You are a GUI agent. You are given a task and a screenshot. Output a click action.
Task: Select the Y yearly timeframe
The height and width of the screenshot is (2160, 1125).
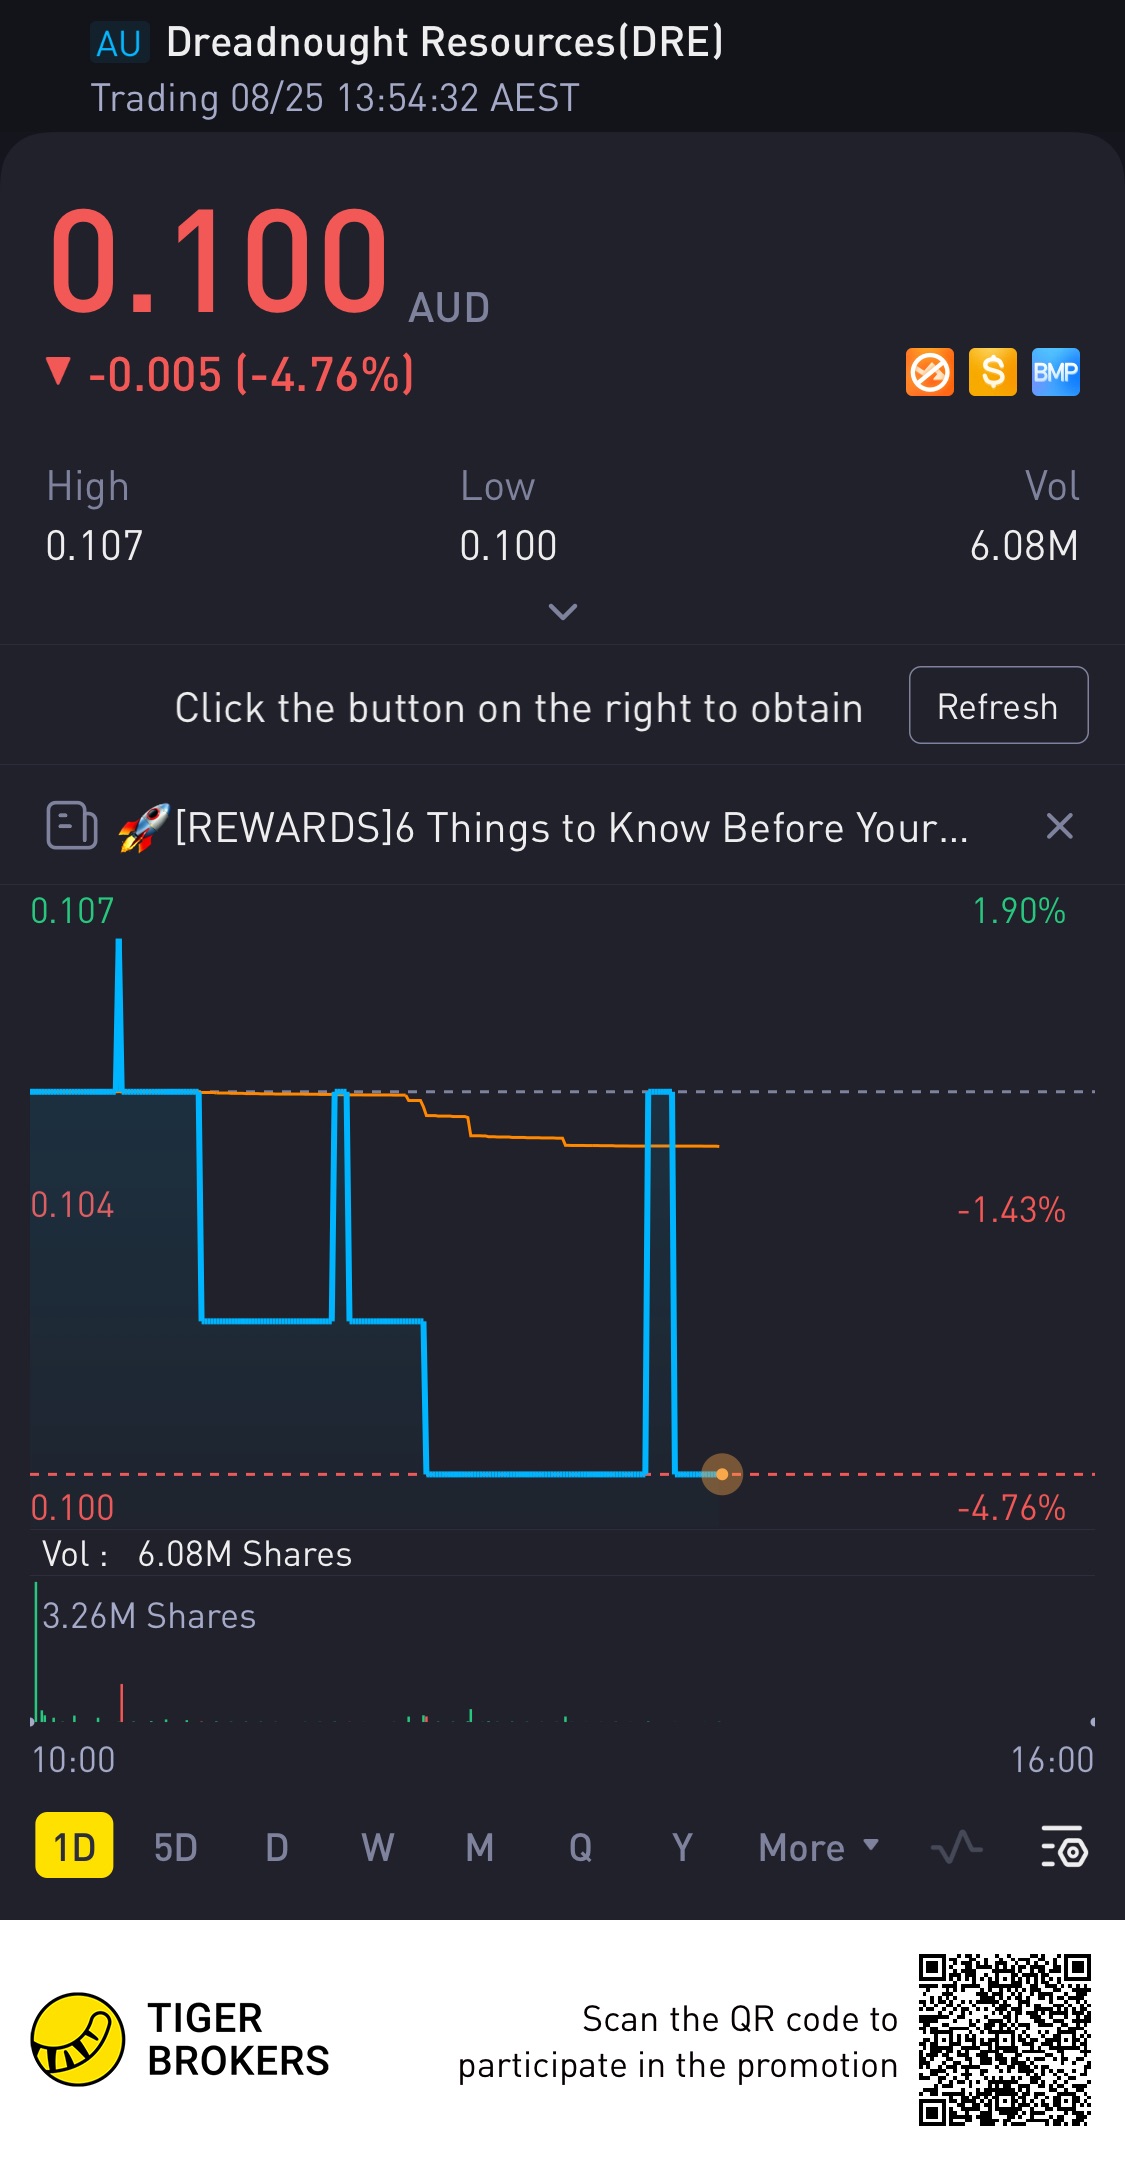point(682,1847)
